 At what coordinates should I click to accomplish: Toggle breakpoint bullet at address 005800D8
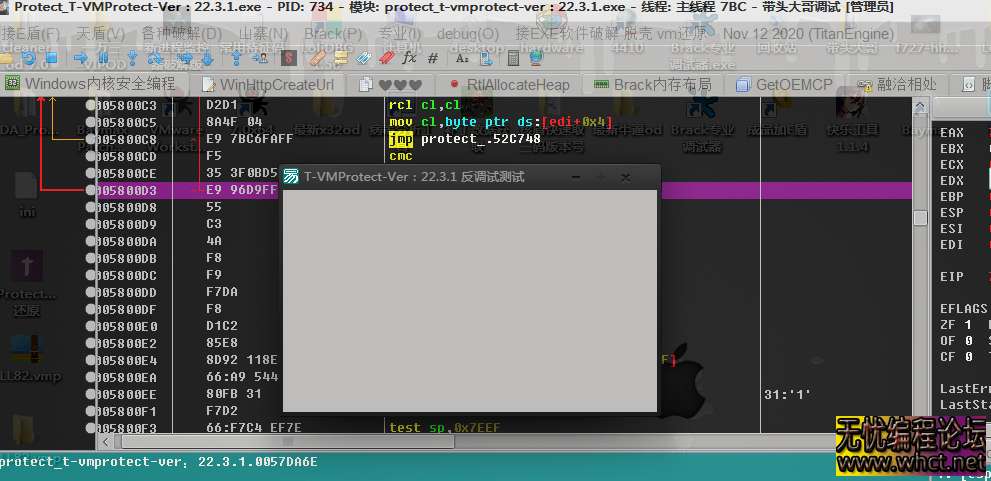coord(92,207)
